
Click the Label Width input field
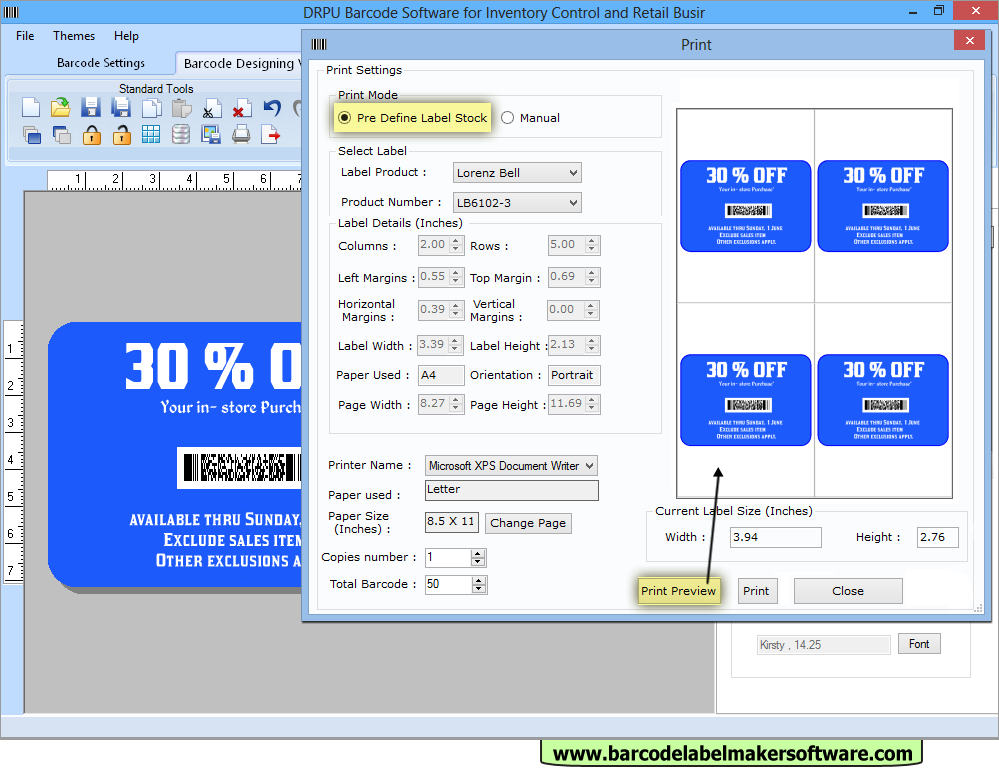[x=434, y=345]
